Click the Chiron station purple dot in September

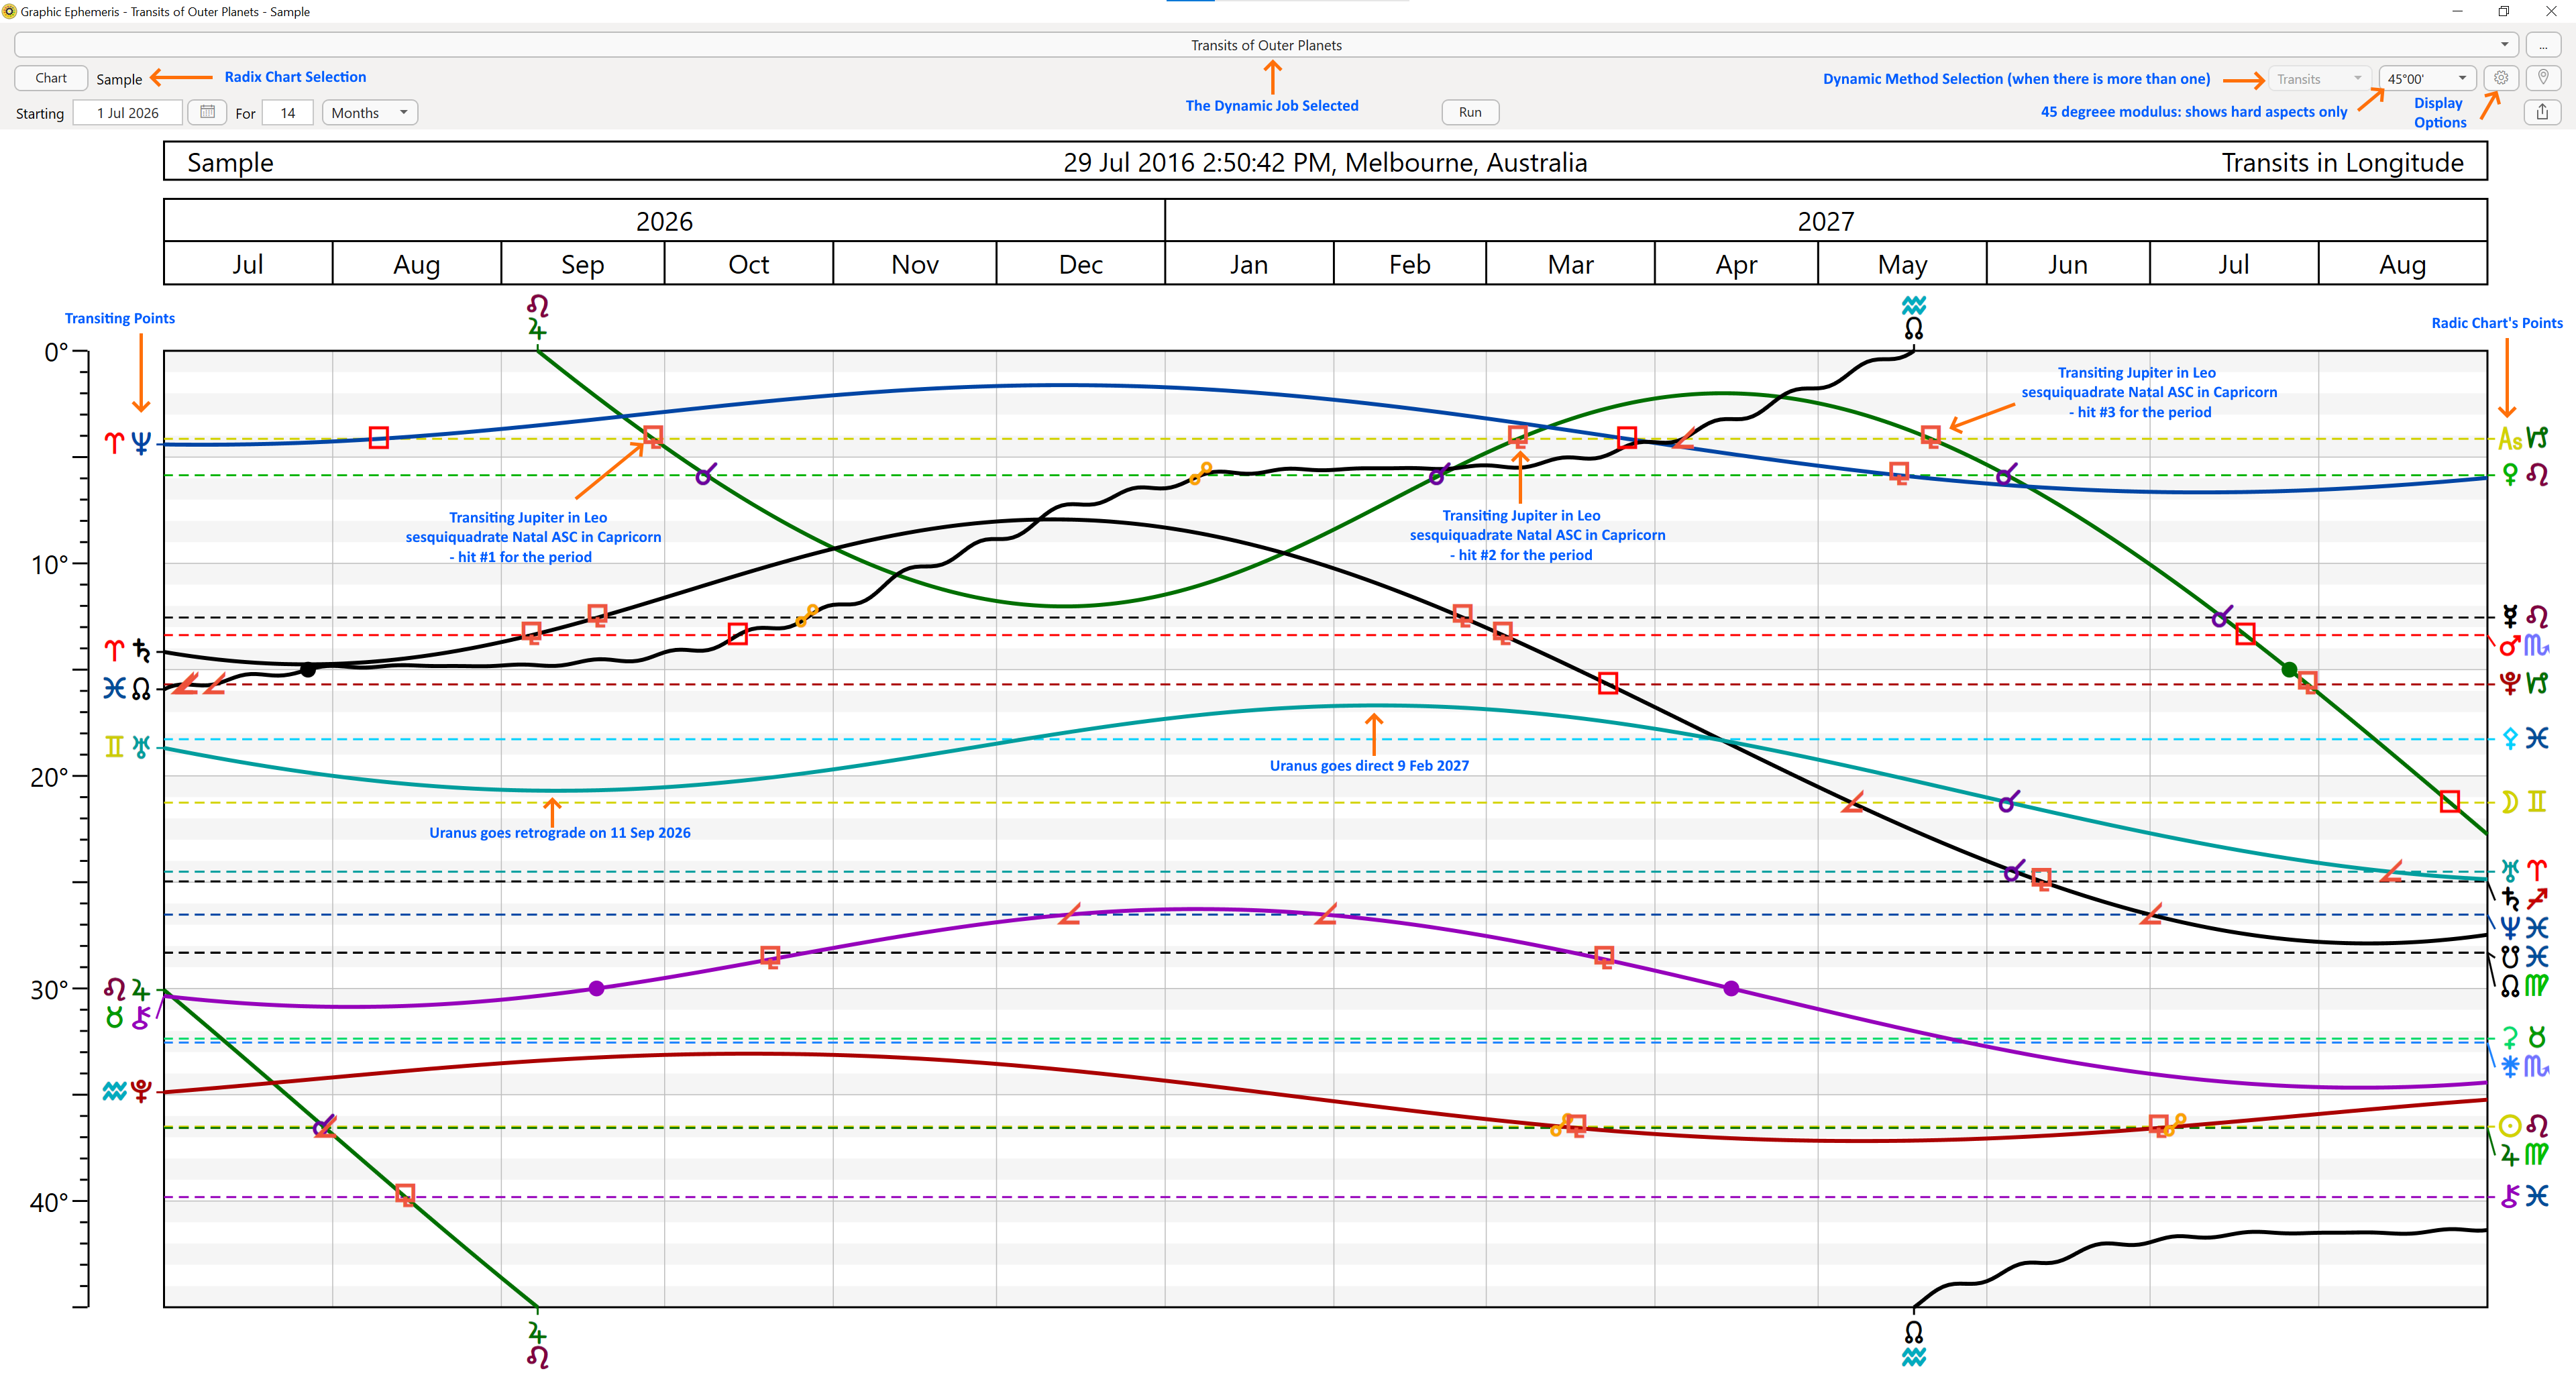tap(596, 988)
